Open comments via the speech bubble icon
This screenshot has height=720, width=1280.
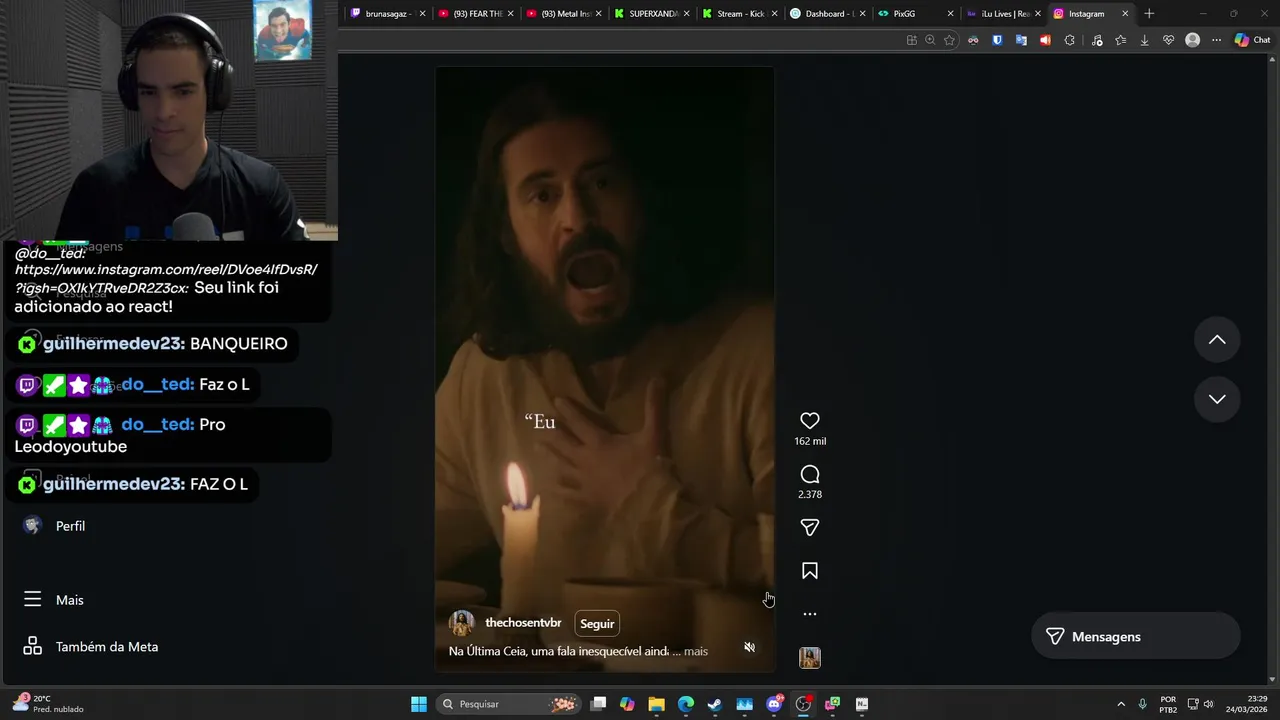coord(810,474)
